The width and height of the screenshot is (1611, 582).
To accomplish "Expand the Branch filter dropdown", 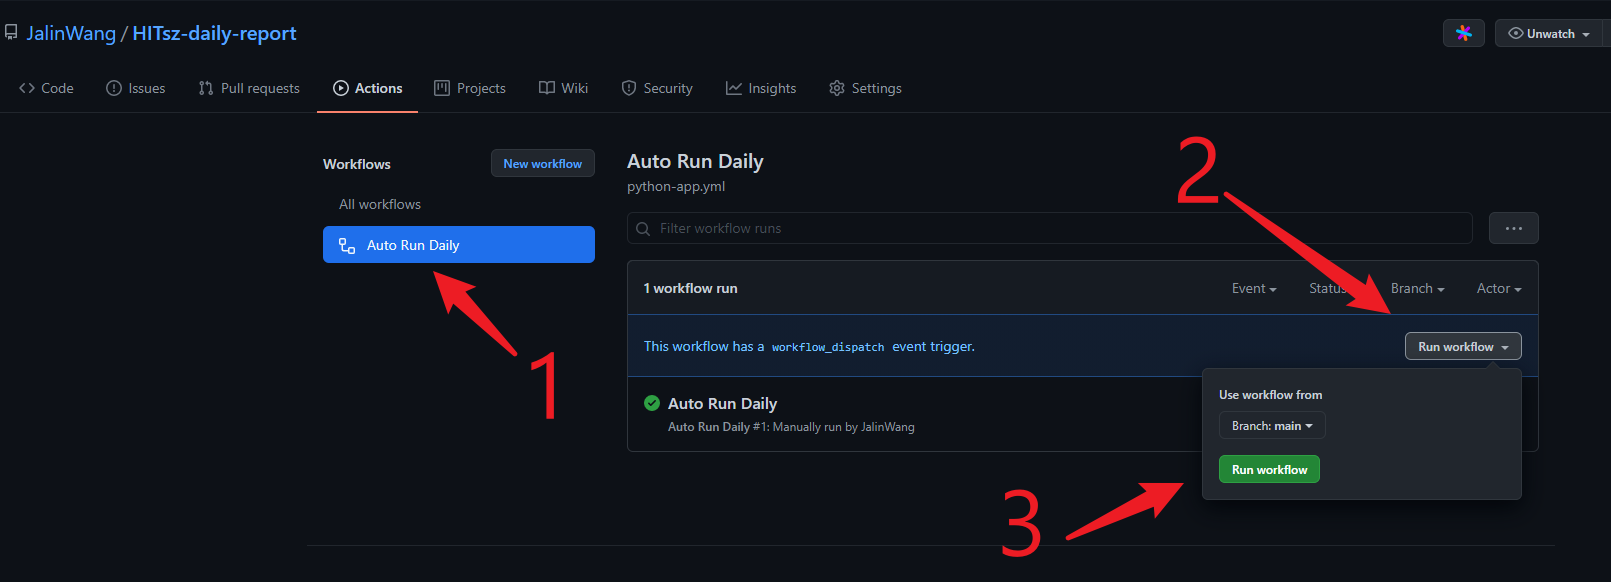I will 1418,288.
